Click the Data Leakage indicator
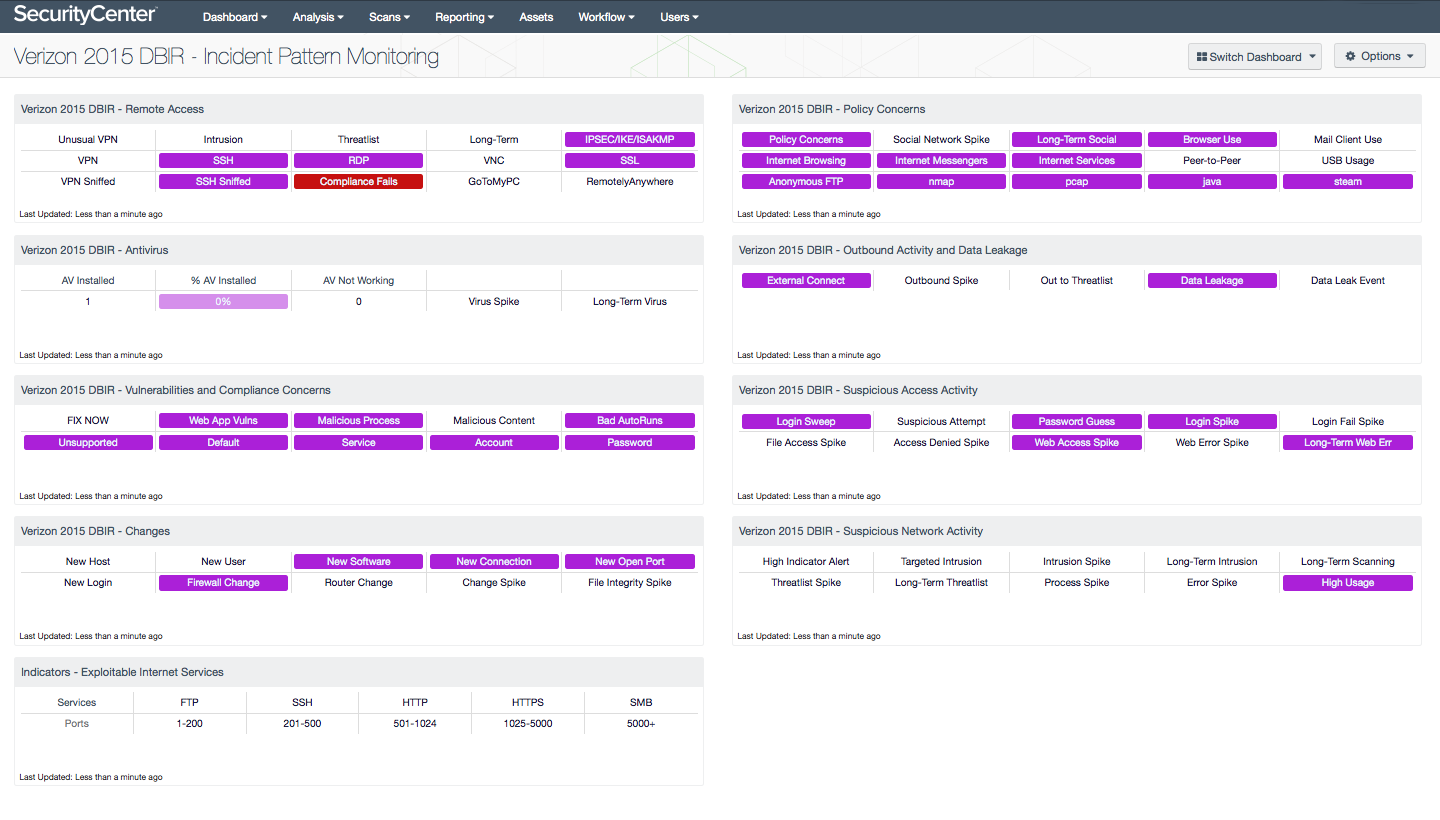 tap(1212, 281)
